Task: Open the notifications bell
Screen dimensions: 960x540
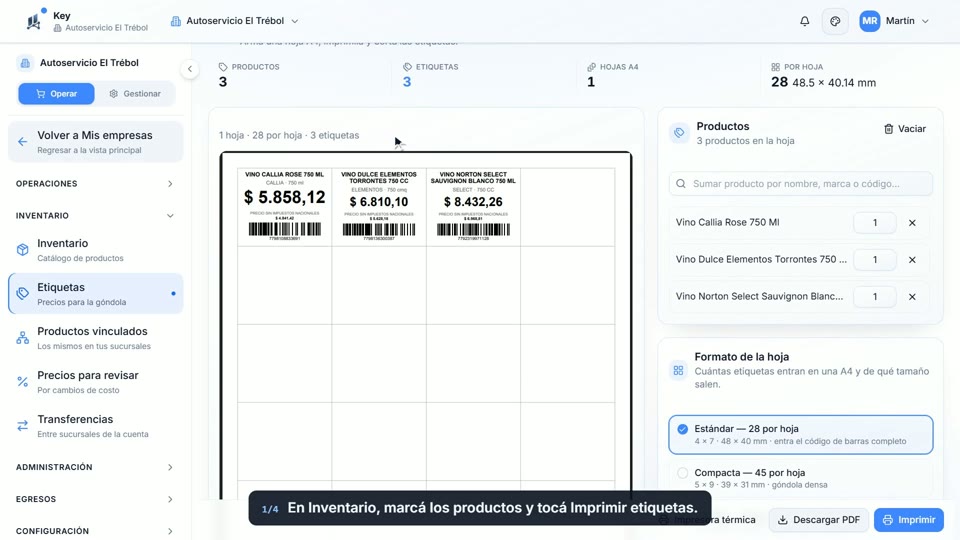Action: pos(804,21)
